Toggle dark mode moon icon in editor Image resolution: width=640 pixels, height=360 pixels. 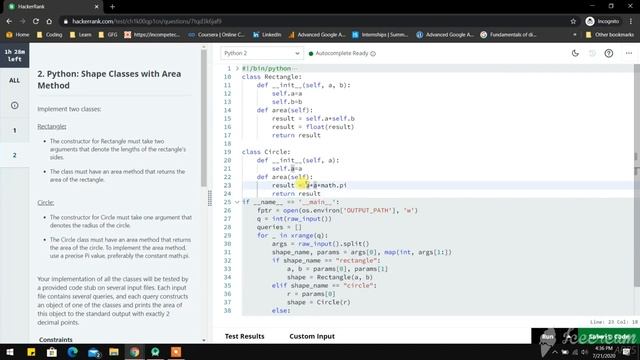[575, 53]
